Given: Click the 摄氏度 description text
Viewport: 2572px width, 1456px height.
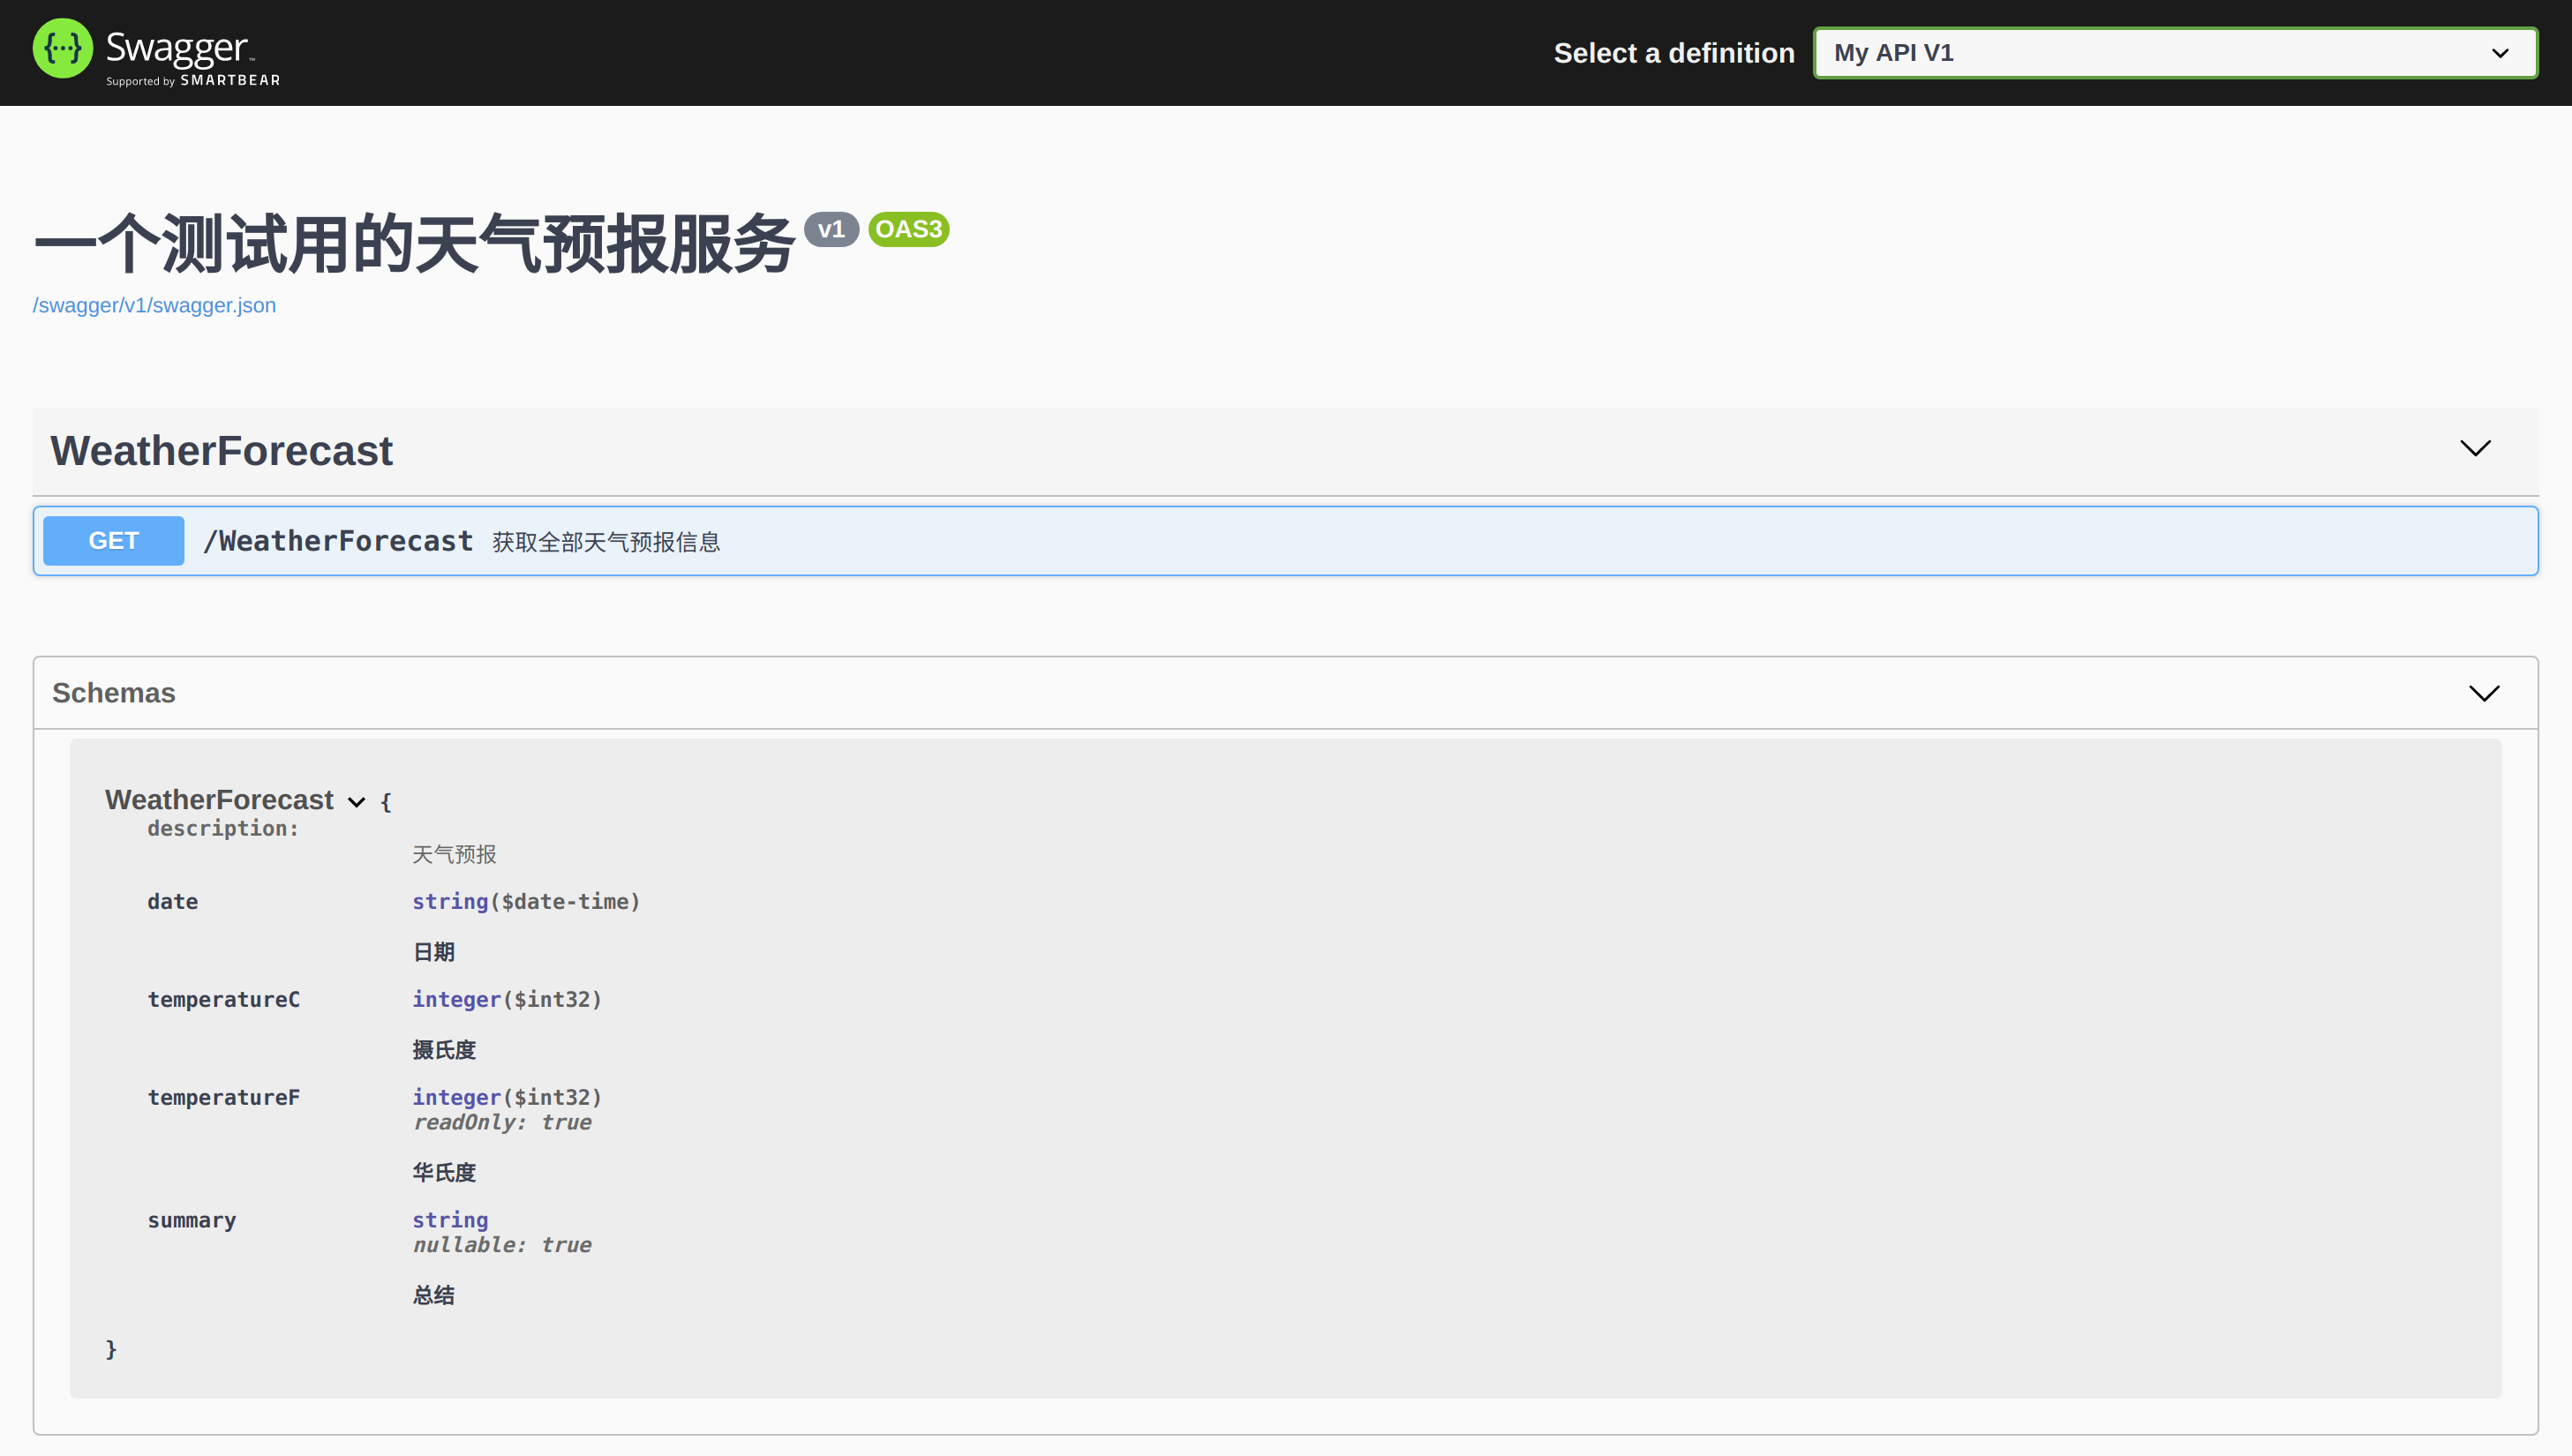Looking at the screenshot, I should tap(444, 1050).
